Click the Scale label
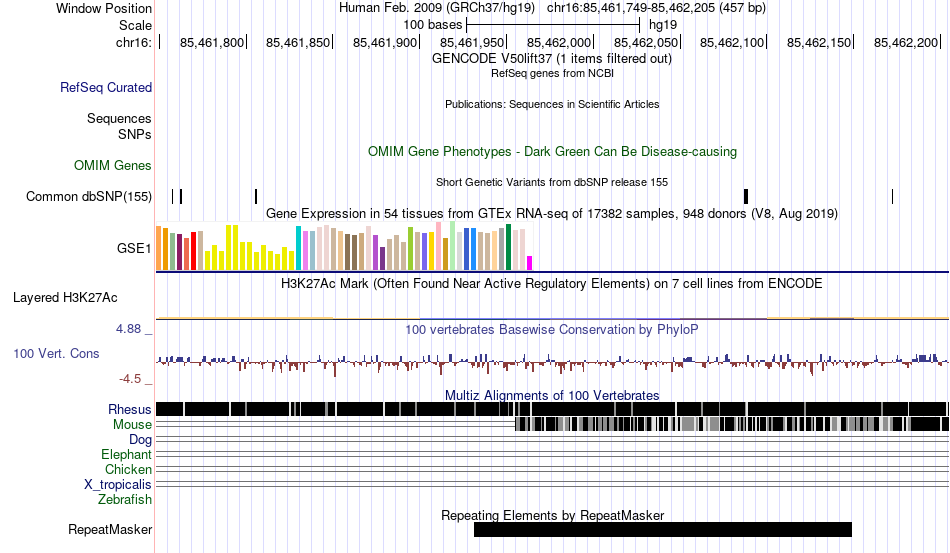This screenshot has height=553, width=950. tap(135, 25)
